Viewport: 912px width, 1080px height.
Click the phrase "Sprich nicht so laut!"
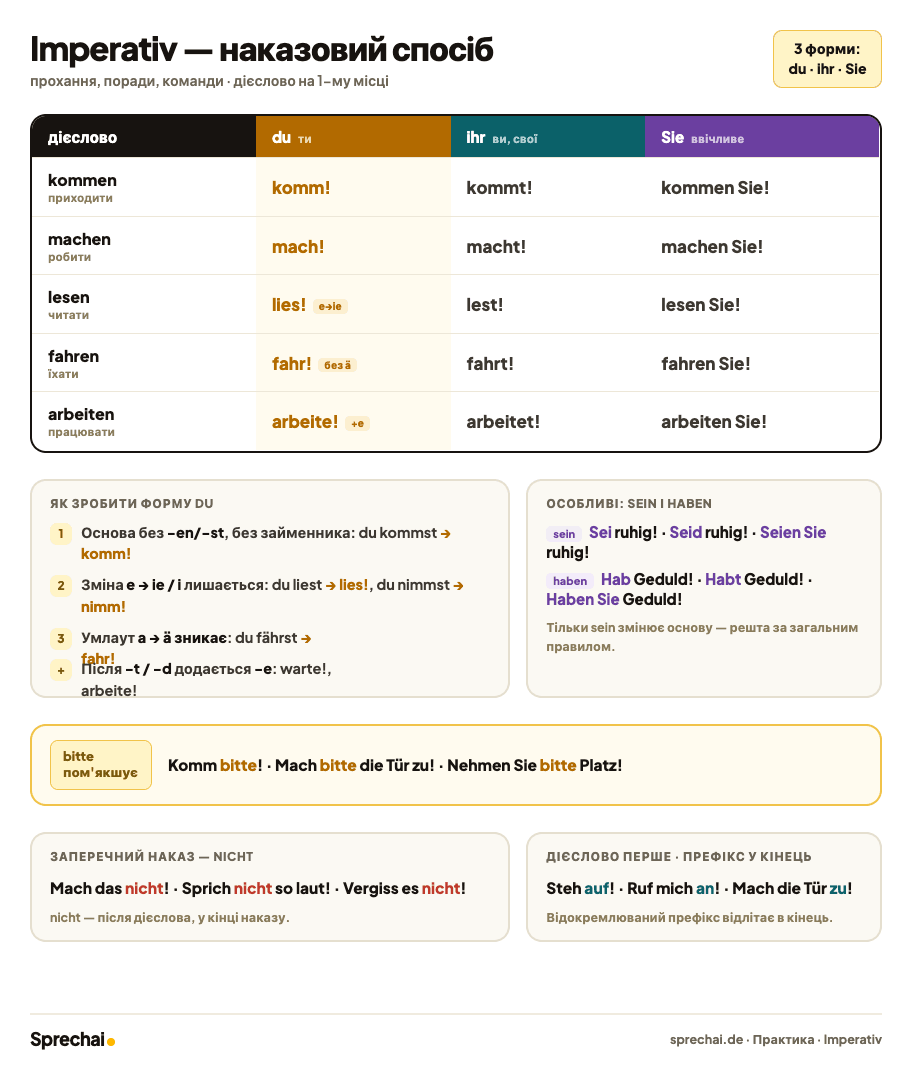tap(256, 889)
